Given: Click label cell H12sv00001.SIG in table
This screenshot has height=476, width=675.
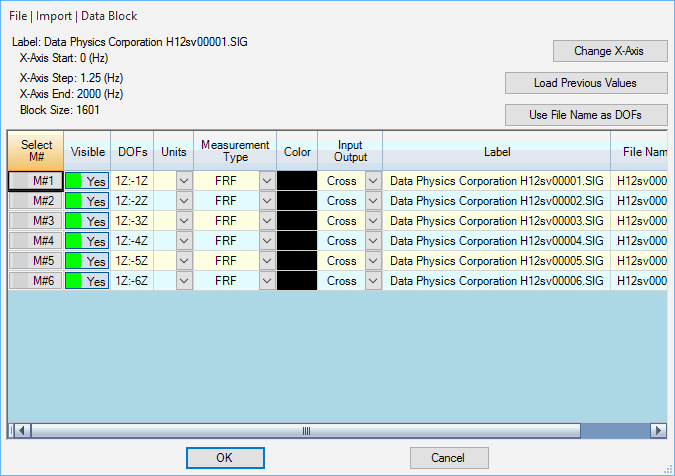Looking at the screenshot, I should 497,181.
